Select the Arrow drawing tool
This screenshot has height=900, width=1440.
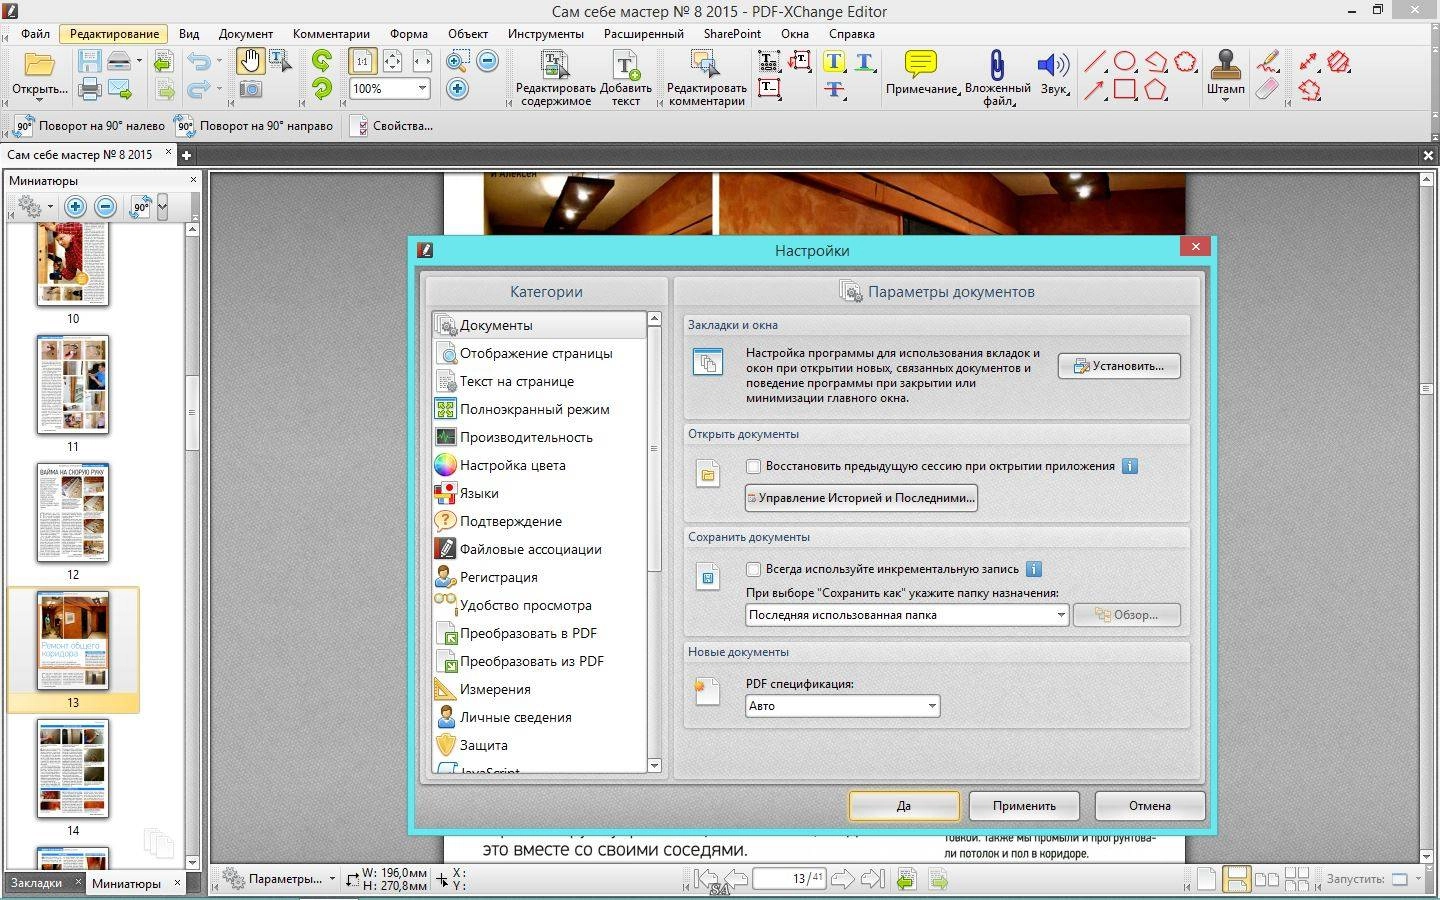click(x=1095, y=89)
